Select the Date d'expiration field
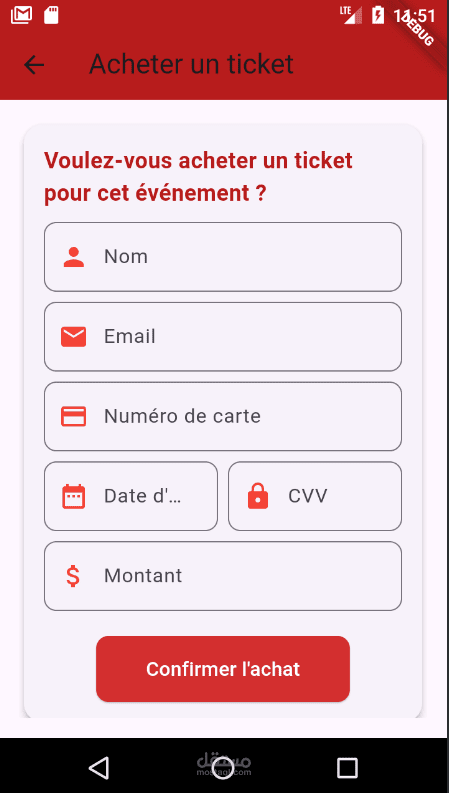This screenshot has width=449, height=793. point(131,496)
